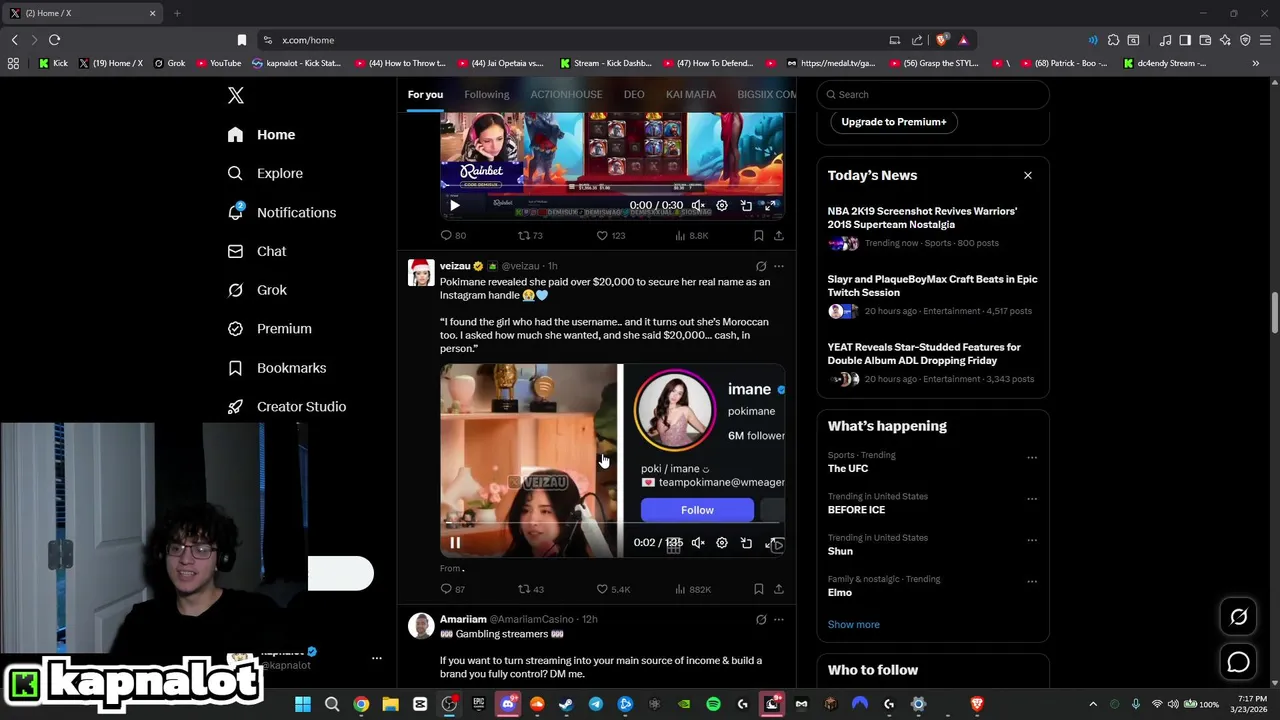The height and width of the screenshot is (720, 1280).
Task: Repost the post with 73 reposts
Action: (530, 236)
